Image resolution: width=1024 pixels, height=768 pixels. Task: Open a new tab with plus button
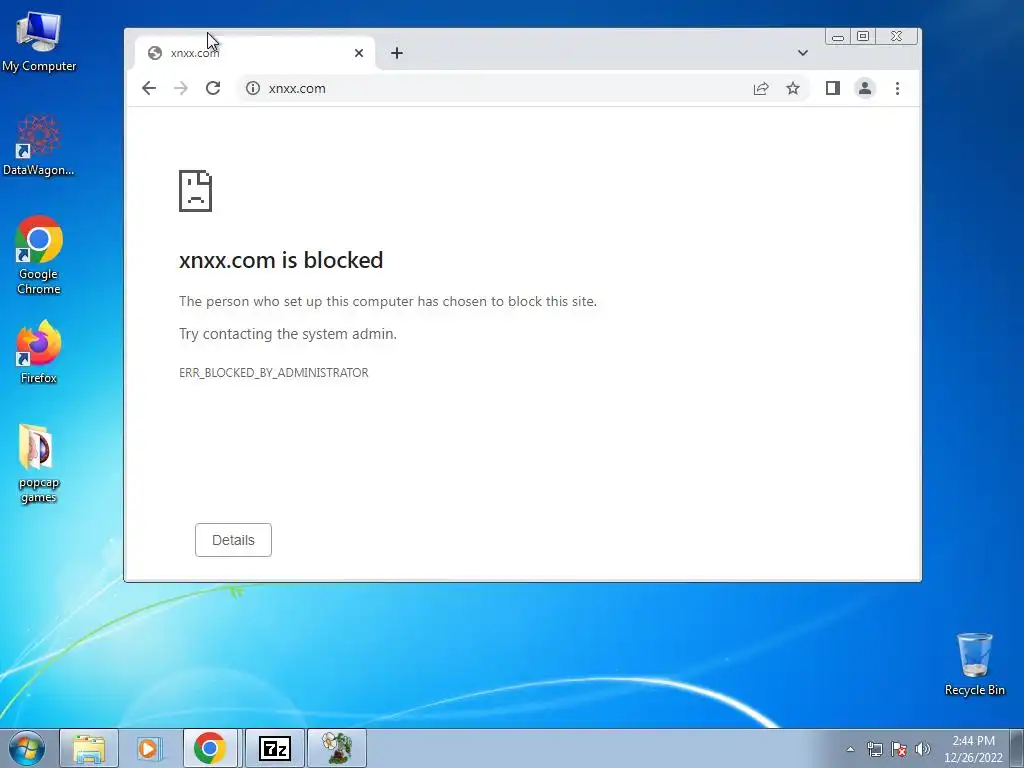(397, 53)
